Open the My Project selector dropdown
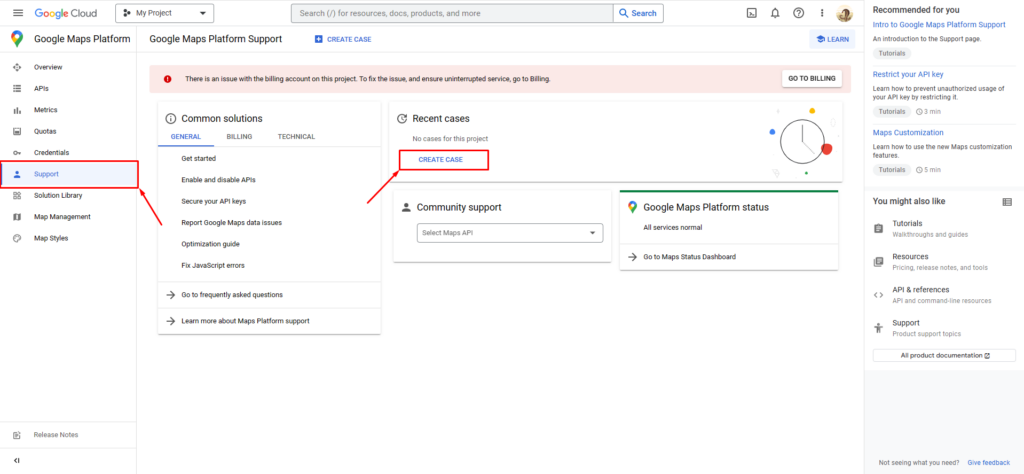 pos(165,13)
